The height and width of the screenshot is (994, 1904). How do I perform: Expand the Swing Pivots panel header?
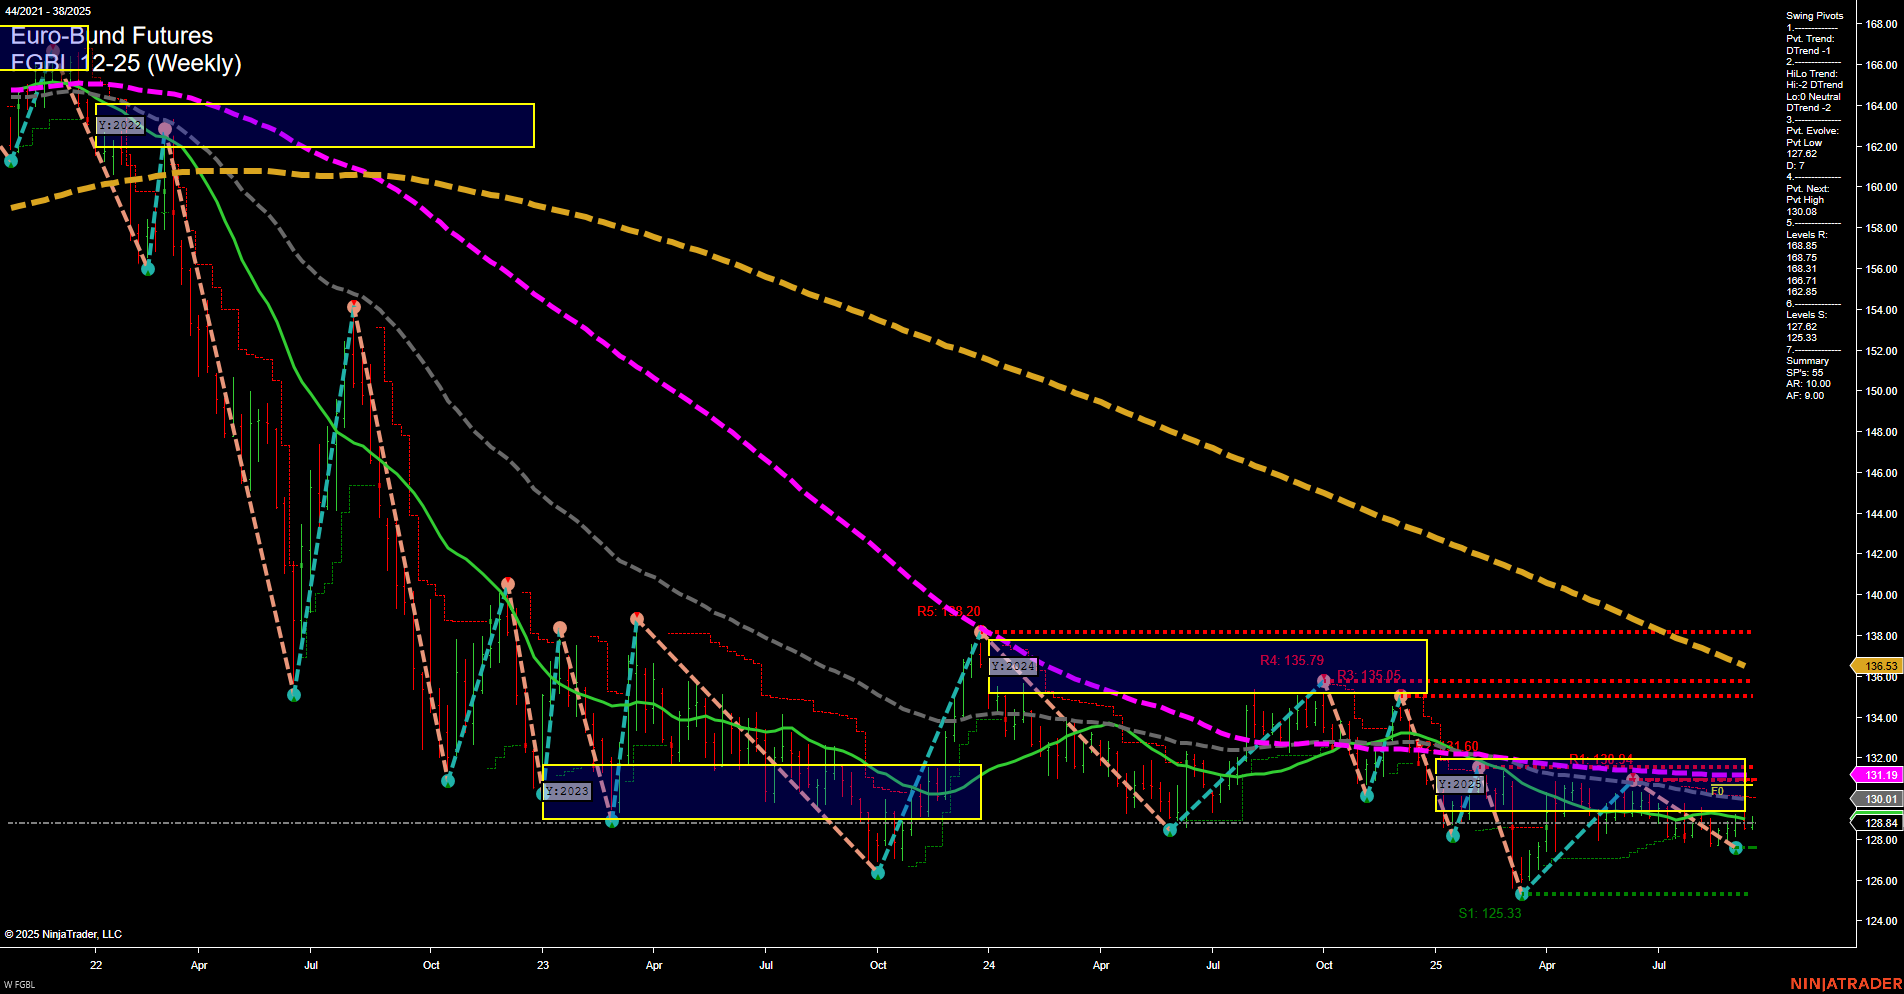tap(1813, 15)
